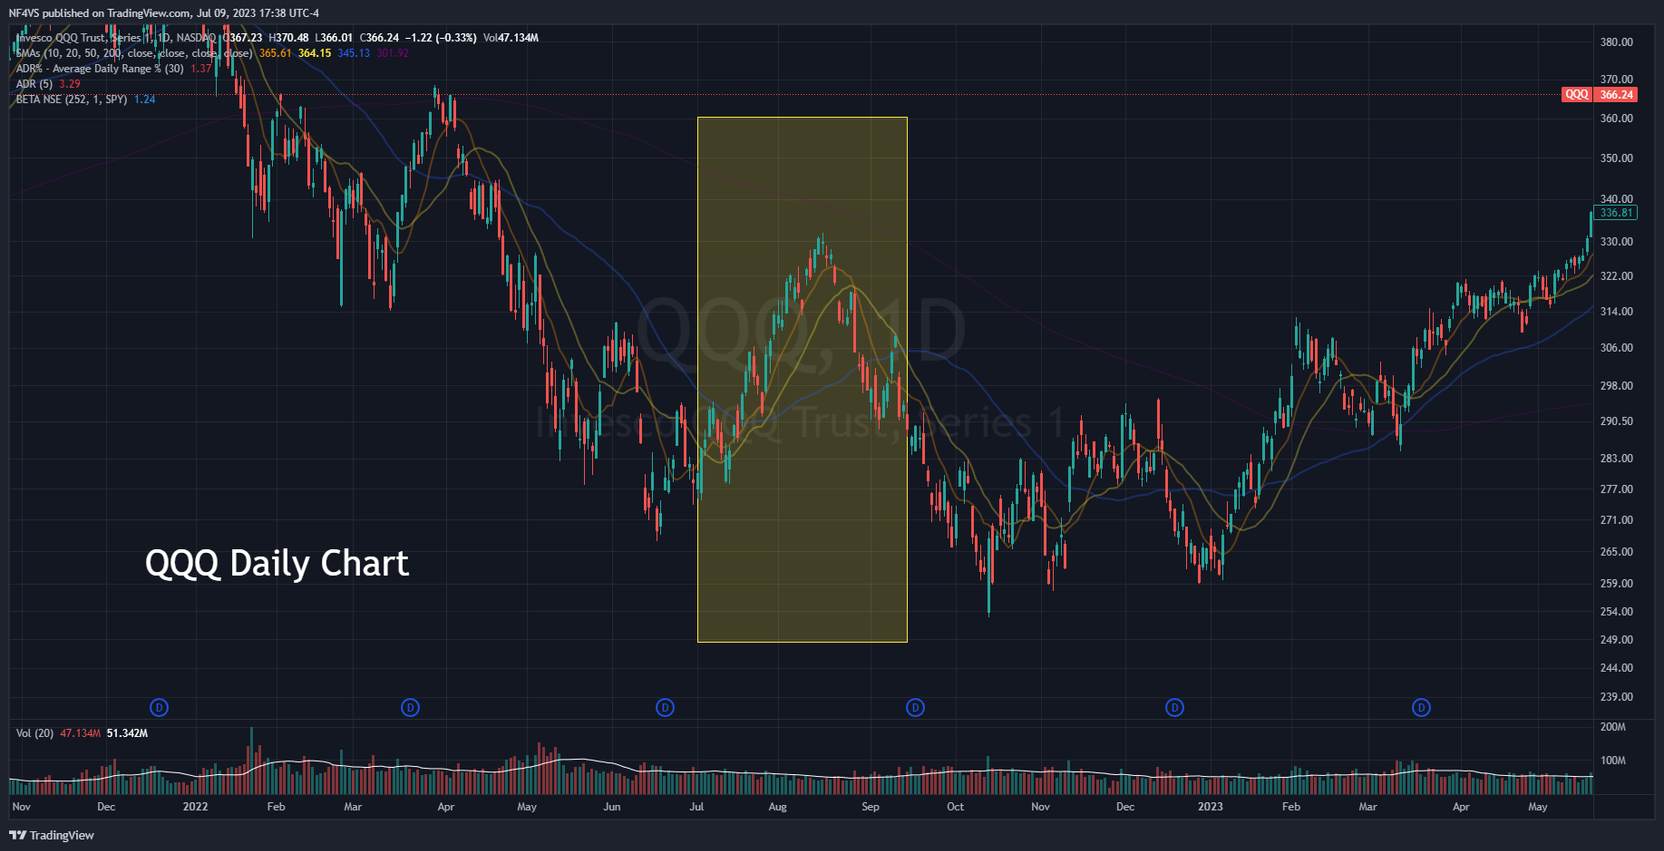Screen dimensions: 1664x851
Task: Click the Jul label on time axis
Action: click(697, 806)
